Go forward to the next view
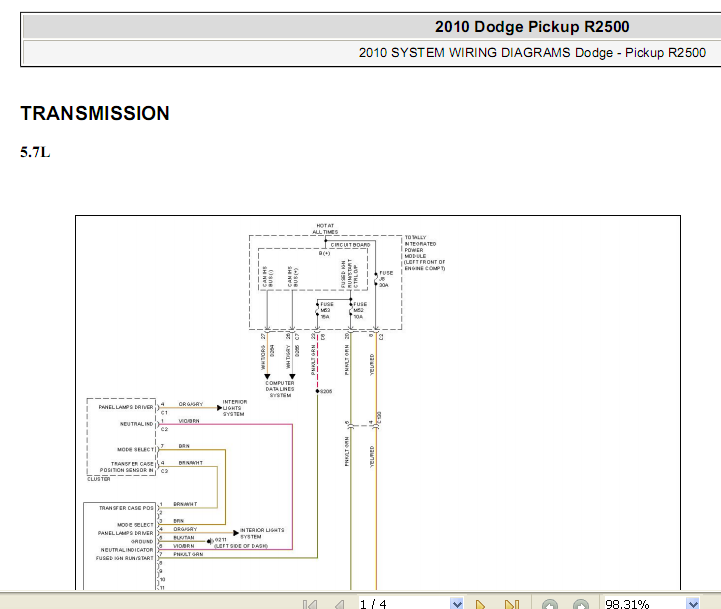Screen dimensions: 721x609 point(580,604)
